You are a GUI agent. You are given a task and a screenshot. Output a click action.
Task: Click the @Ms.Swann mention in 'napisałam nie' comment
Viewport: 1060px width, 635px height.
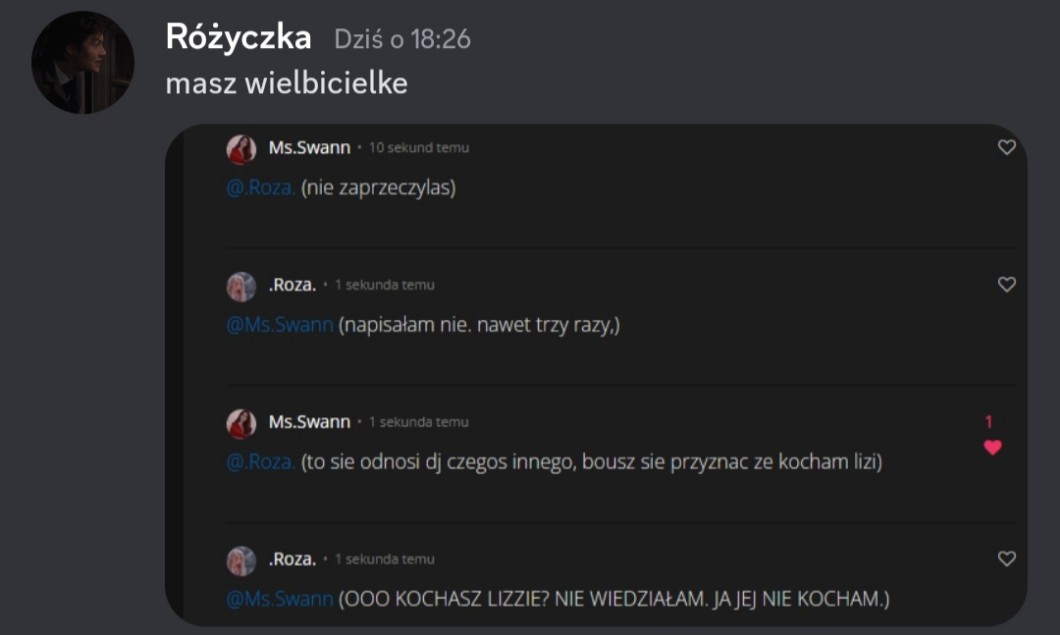[x=280, y=325]
